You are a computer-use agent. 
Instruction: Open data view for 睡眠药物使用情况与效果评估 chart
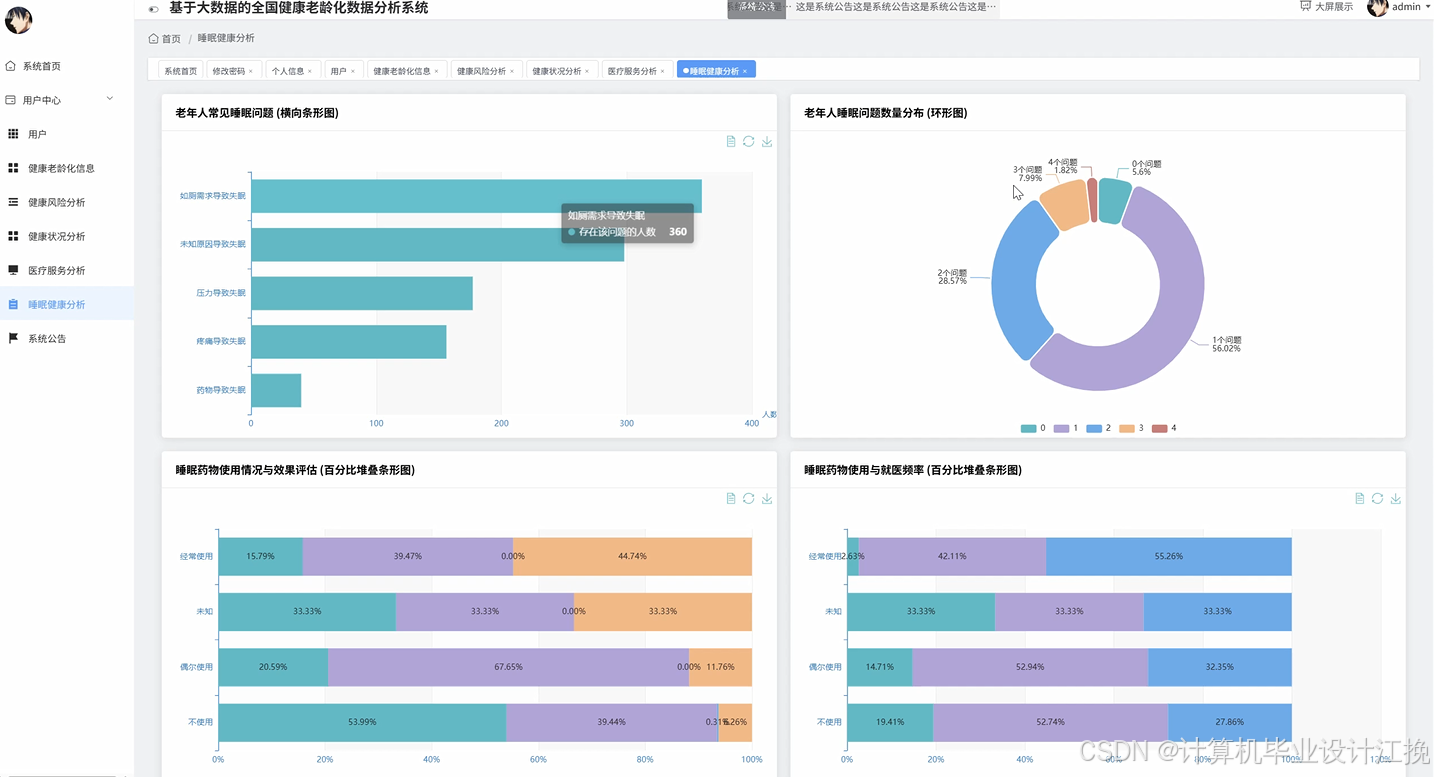731,498
